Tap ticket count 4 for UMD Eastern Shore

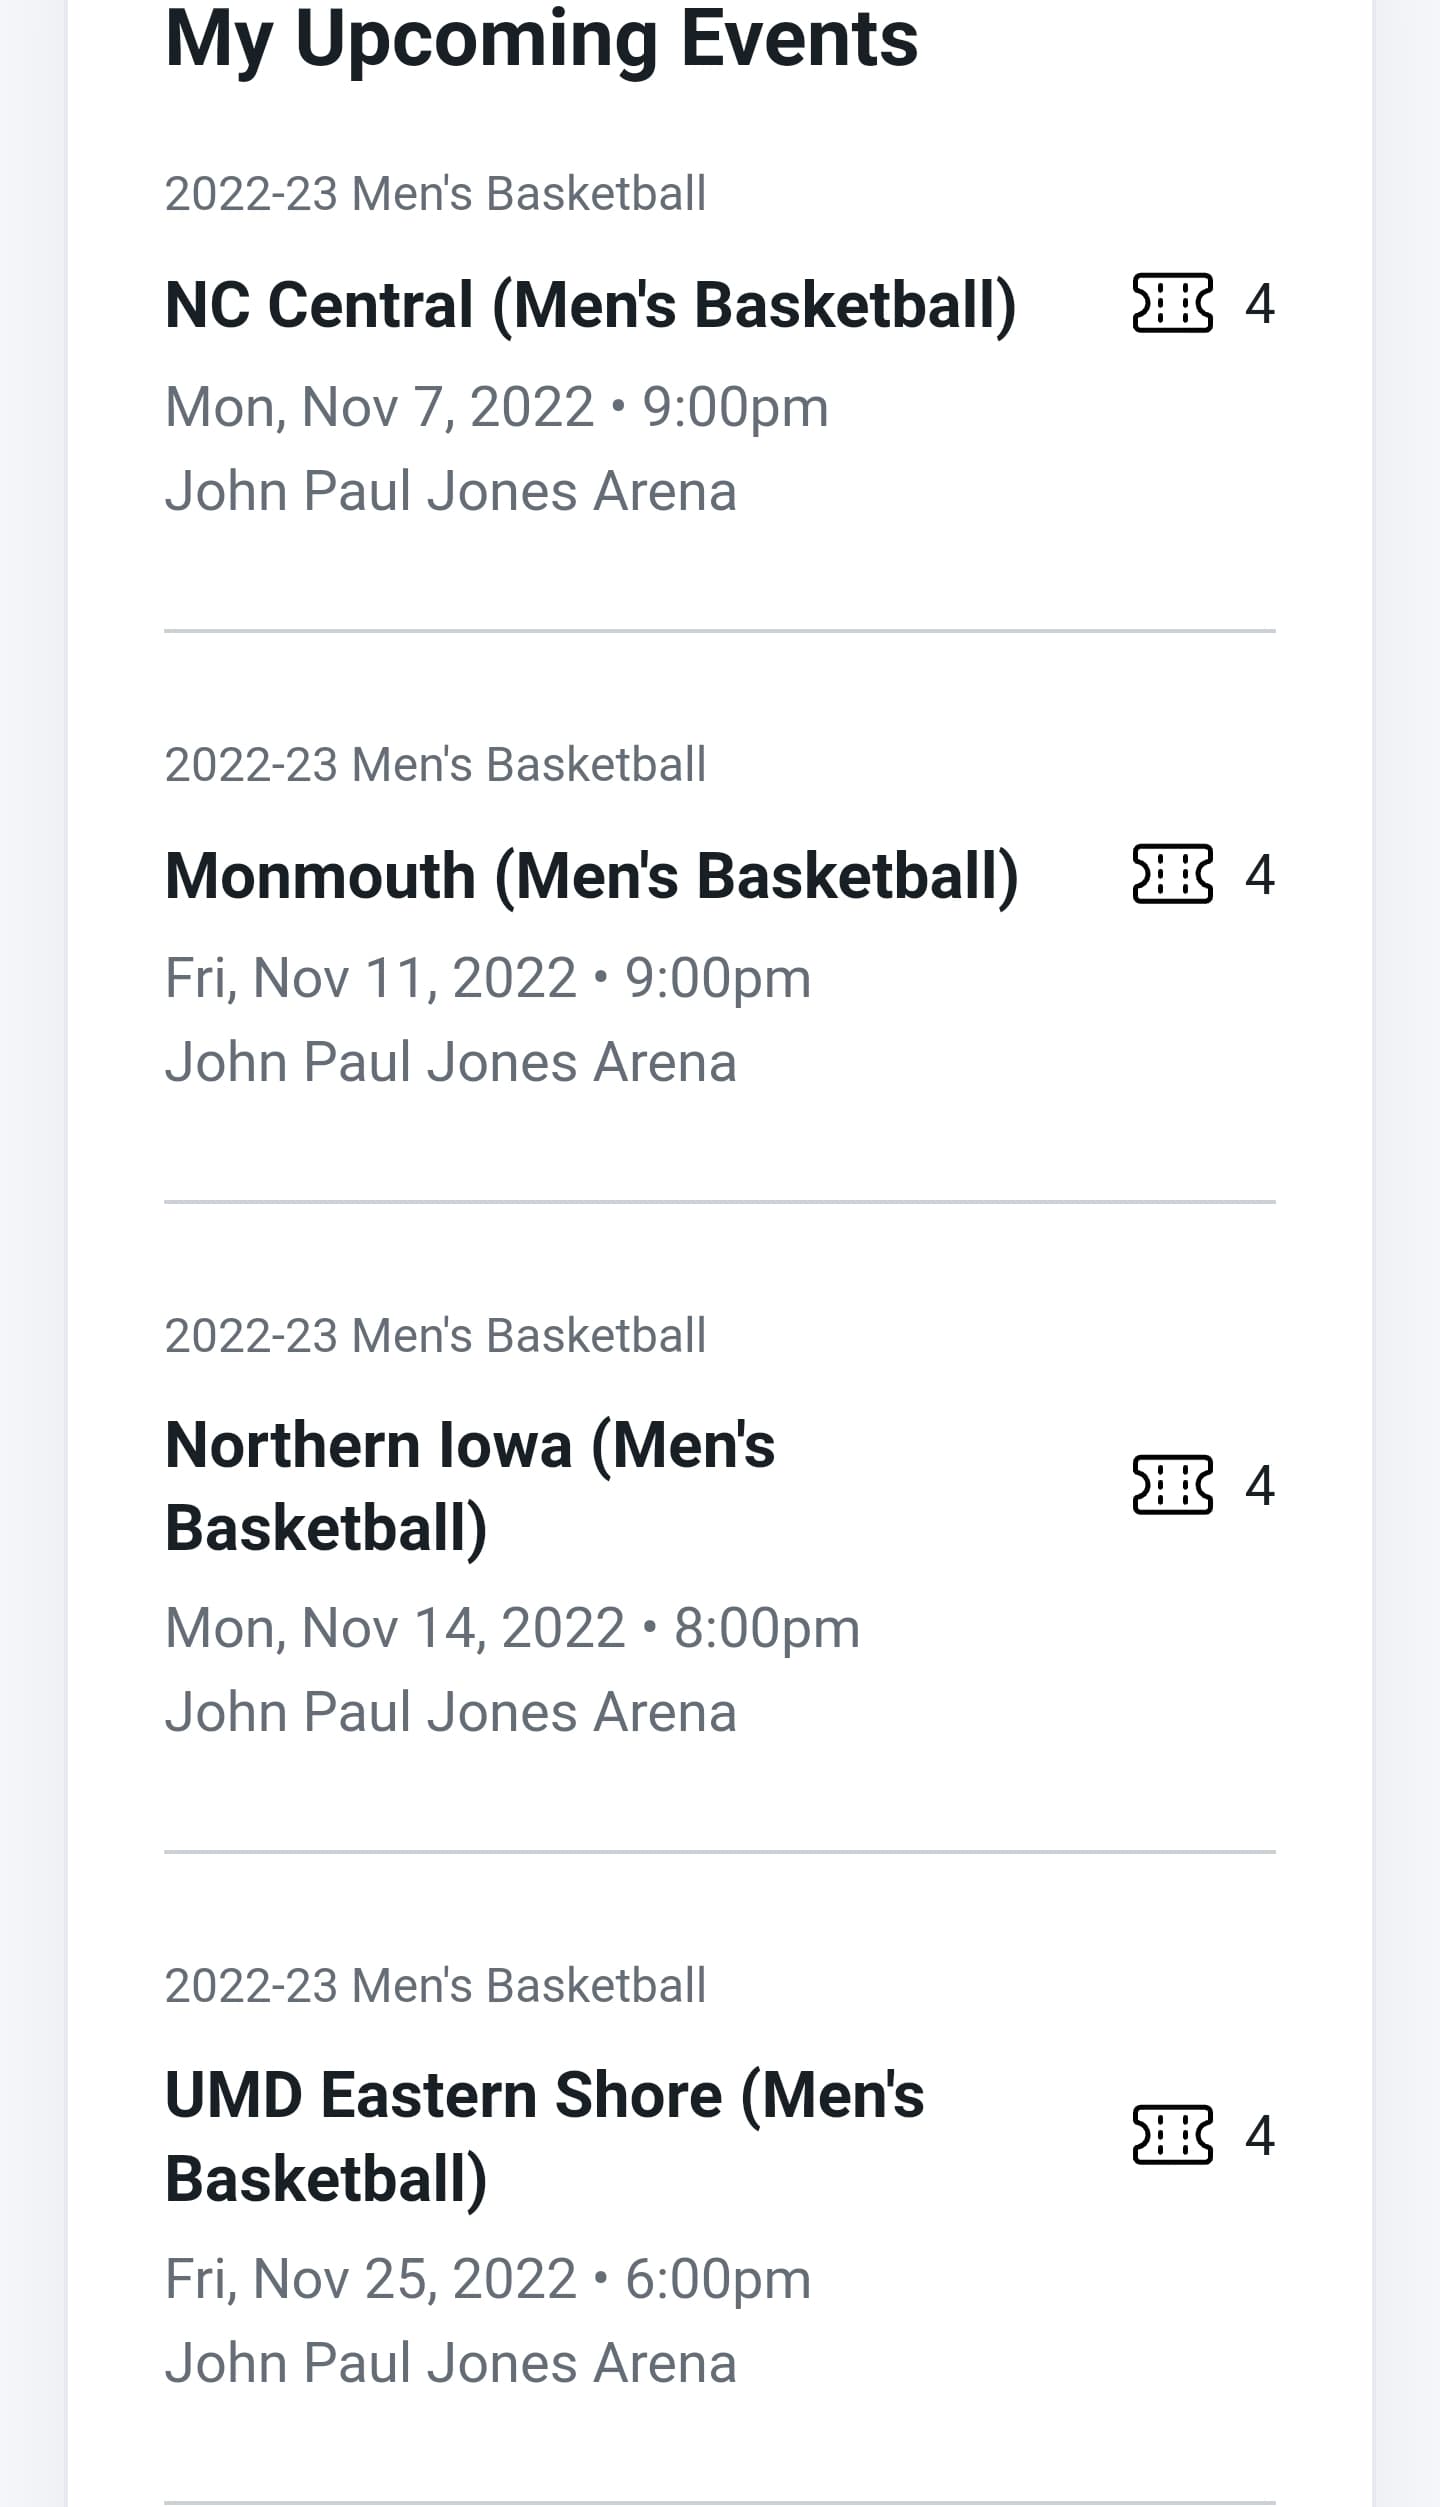pos(1260,2137)
